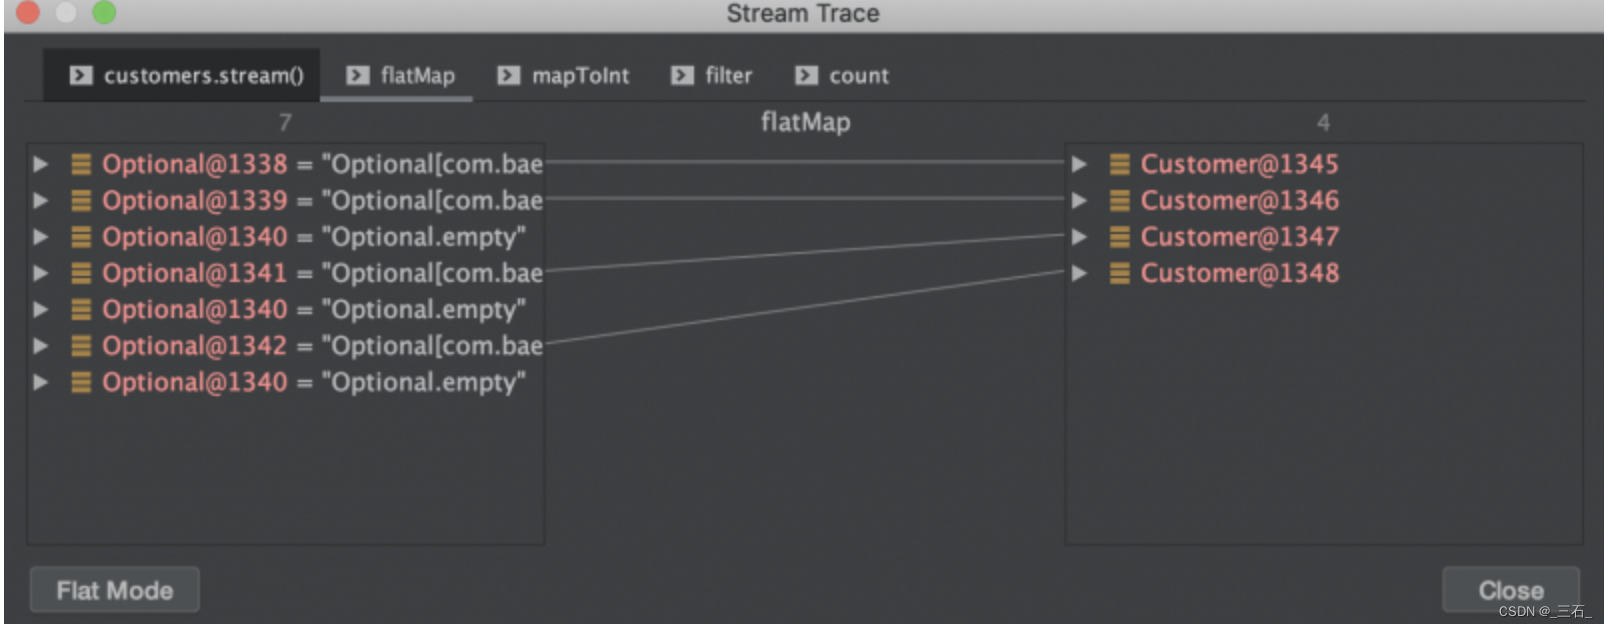Click the object icon beside Customer@1345

1120,164
